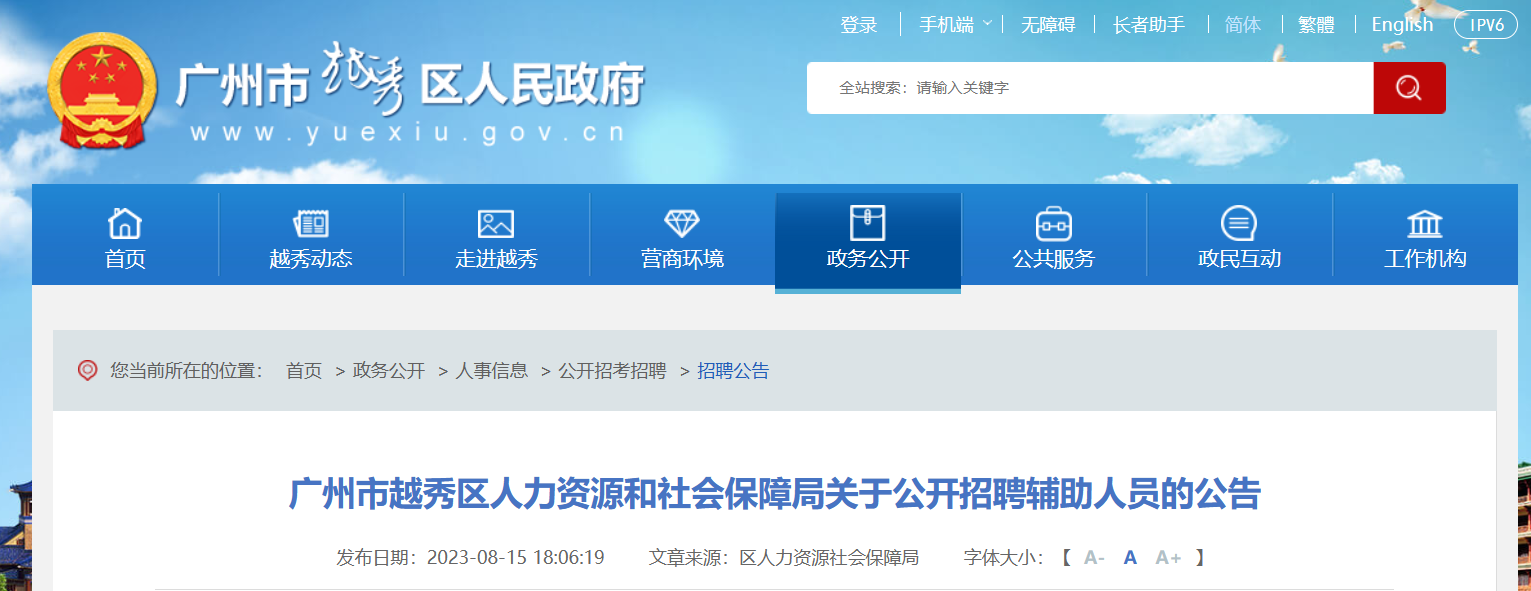Click the diamond icon above 营商环境

click(x=682, y=223)
